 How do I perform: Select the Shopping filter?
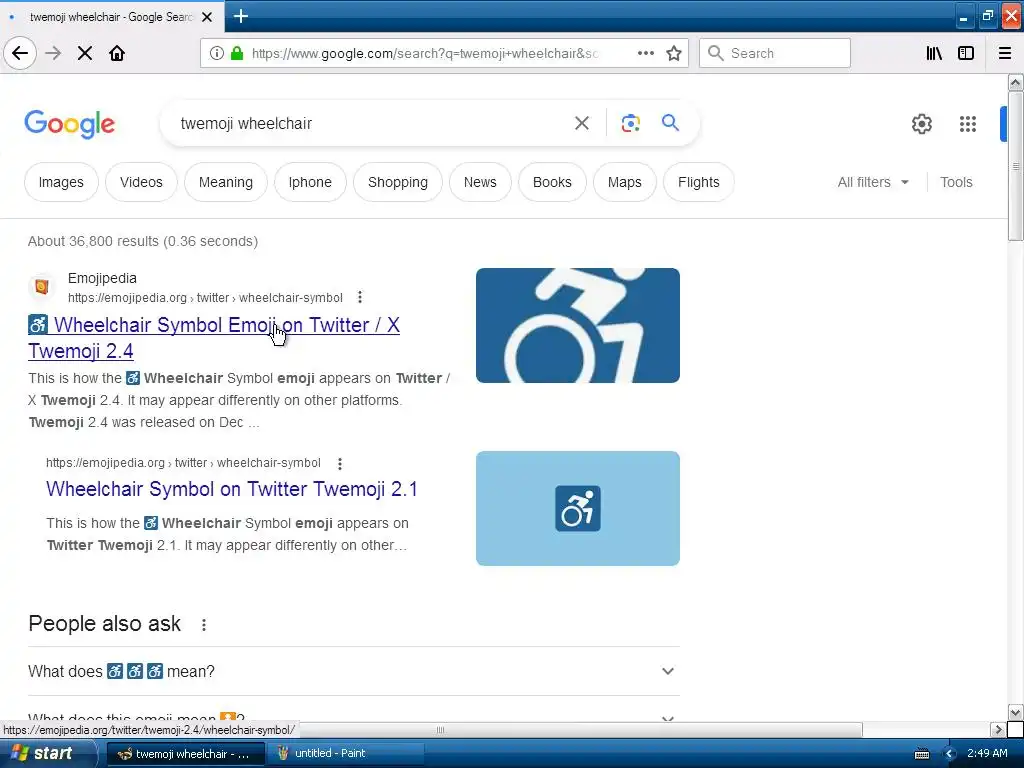click(x=398, y=182)
